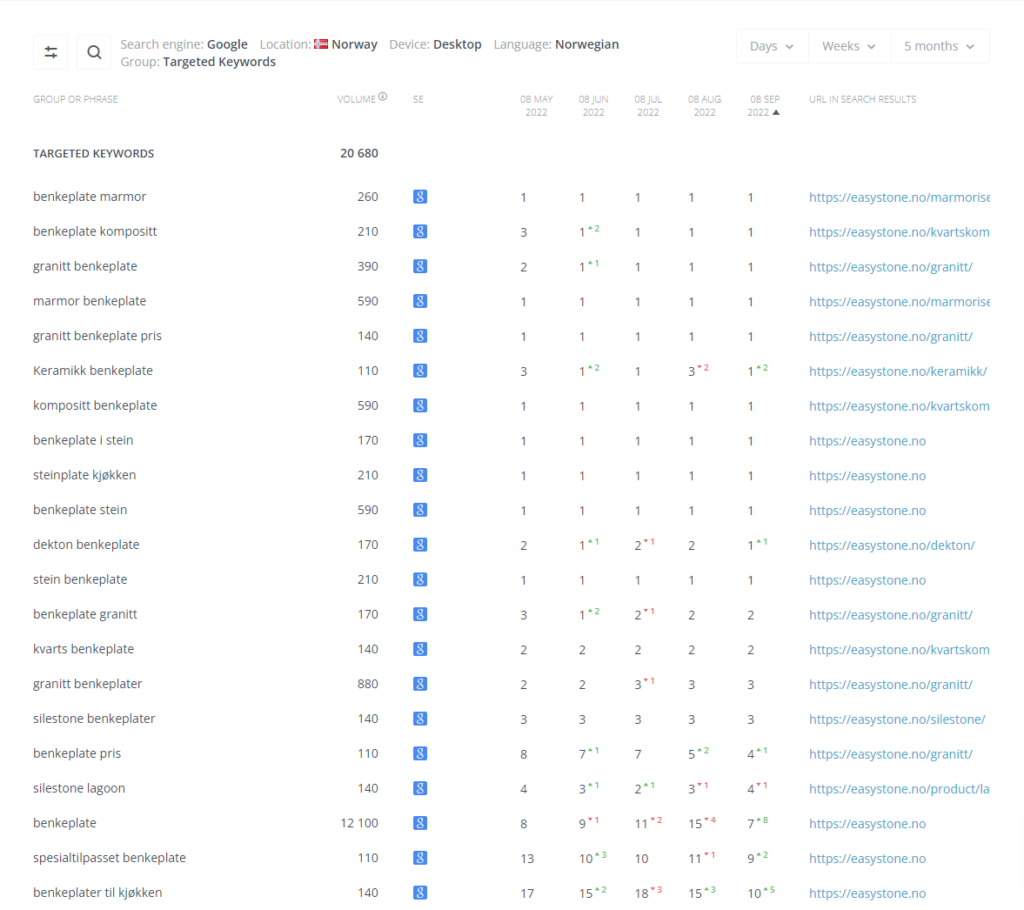
Task: Select the 'benkeplate' keyword with 12 100 volume
Action: 65,823
